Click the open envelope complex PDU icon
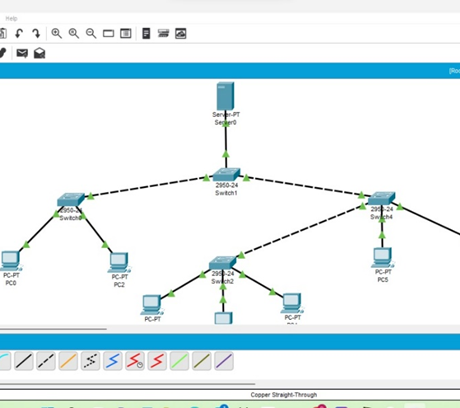 [x=39, y=53]
